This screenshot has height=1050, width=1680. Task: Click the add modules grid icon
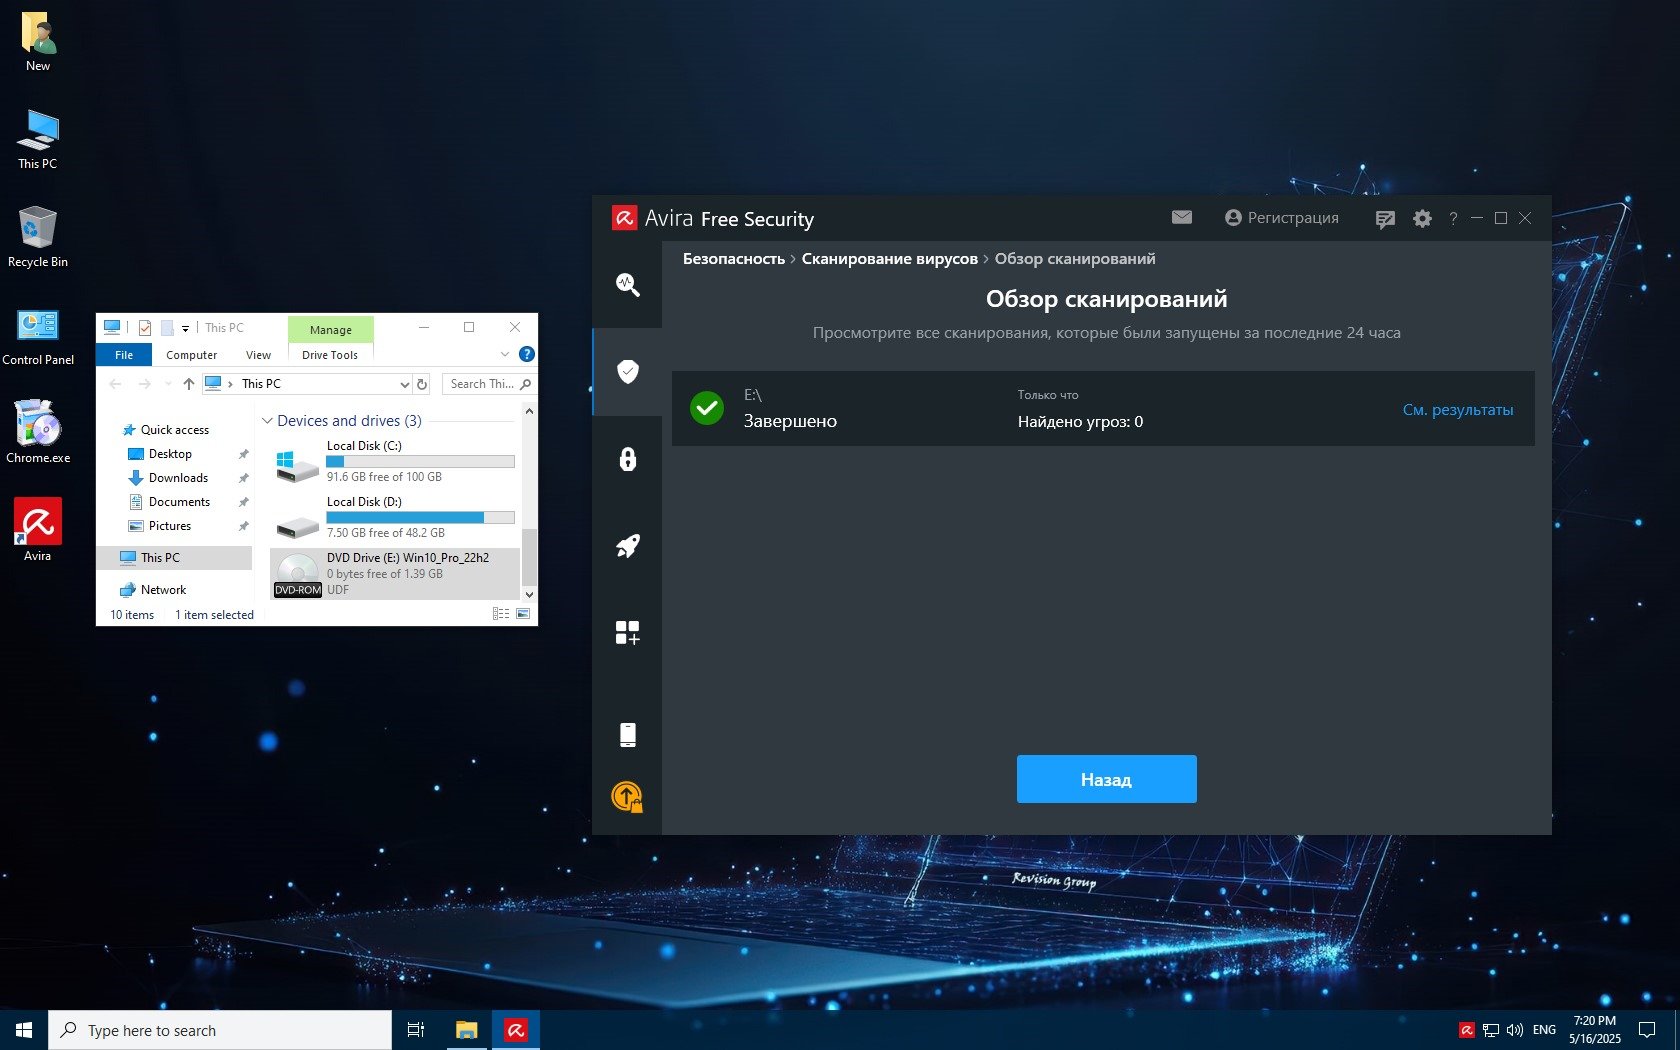tap(627, 632)
